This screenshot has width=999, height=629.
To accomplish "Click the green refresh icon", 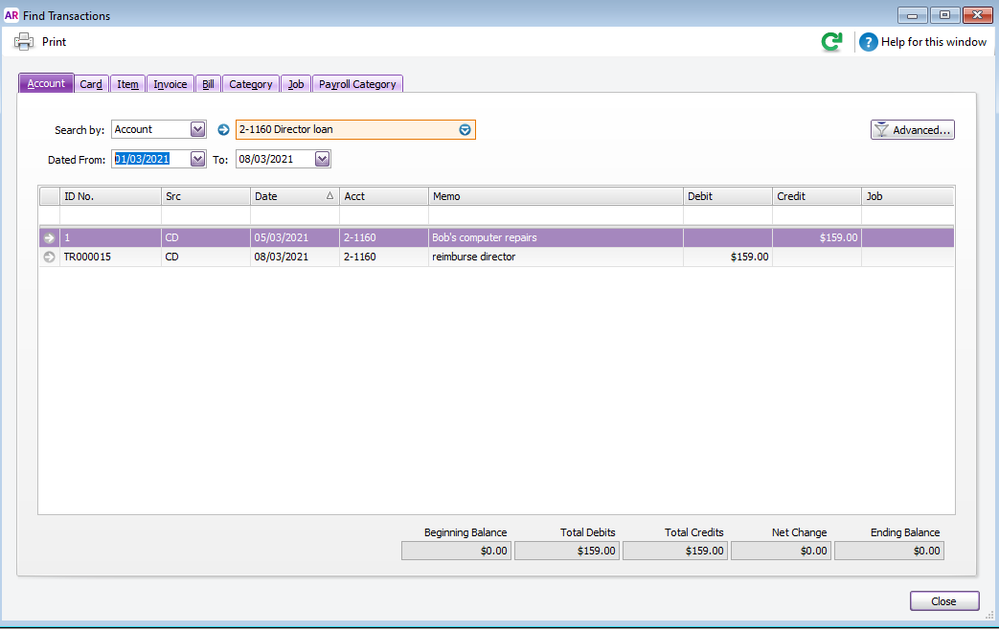I will [x=831, y=42].
